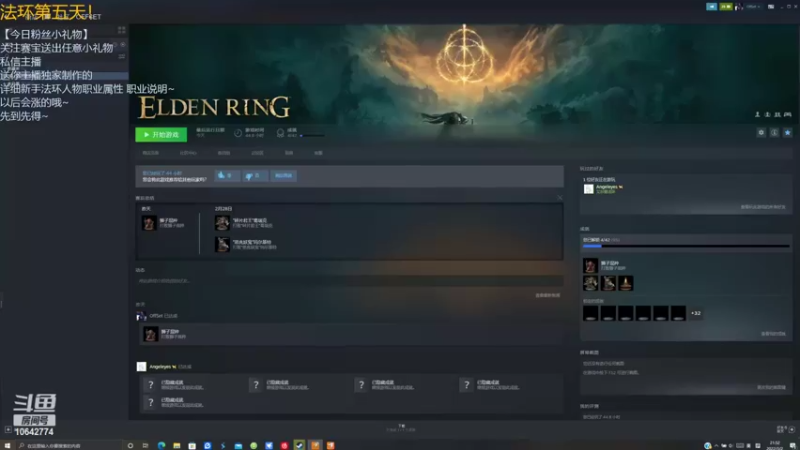
Task: Recommend the game with thumbs up
Action: (227, 176)
